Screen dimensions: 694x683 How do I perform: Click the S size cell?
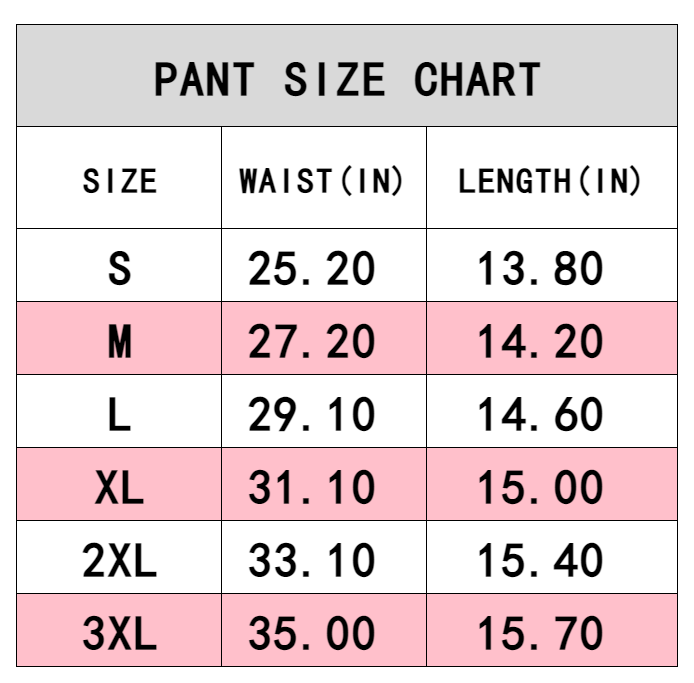click(x=120, y=268)
